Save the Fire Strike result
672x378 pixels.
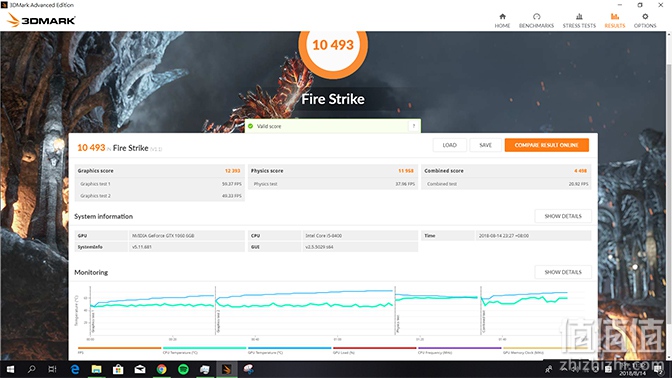[485, 145]
